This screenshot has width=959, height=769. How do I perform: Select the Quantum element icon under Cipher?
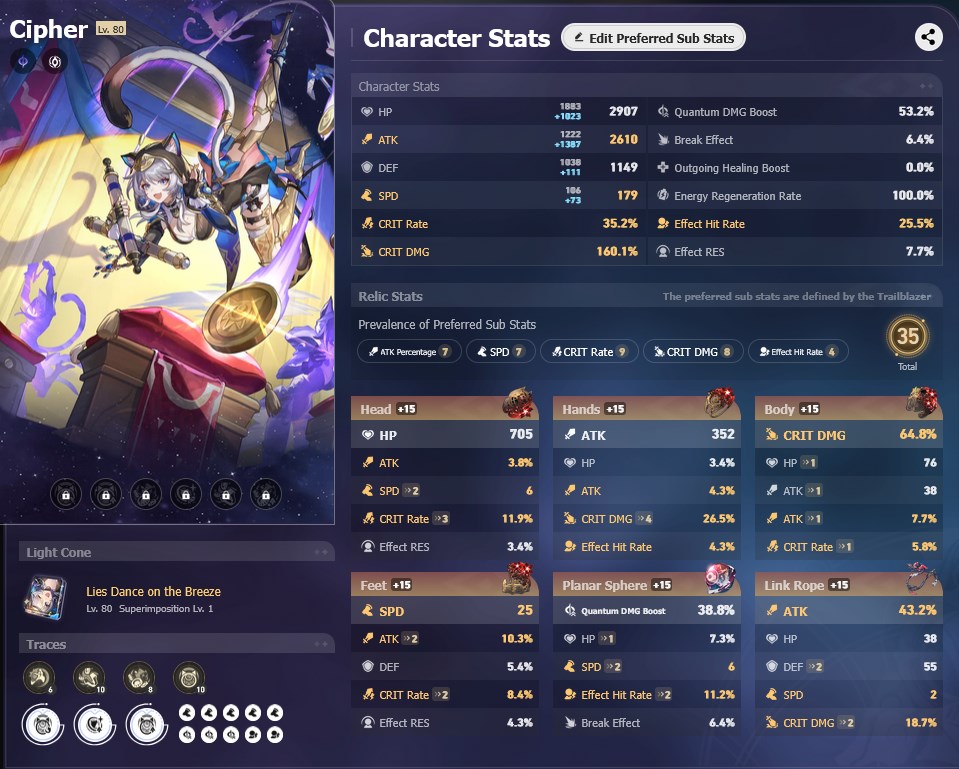pos(23,61)
